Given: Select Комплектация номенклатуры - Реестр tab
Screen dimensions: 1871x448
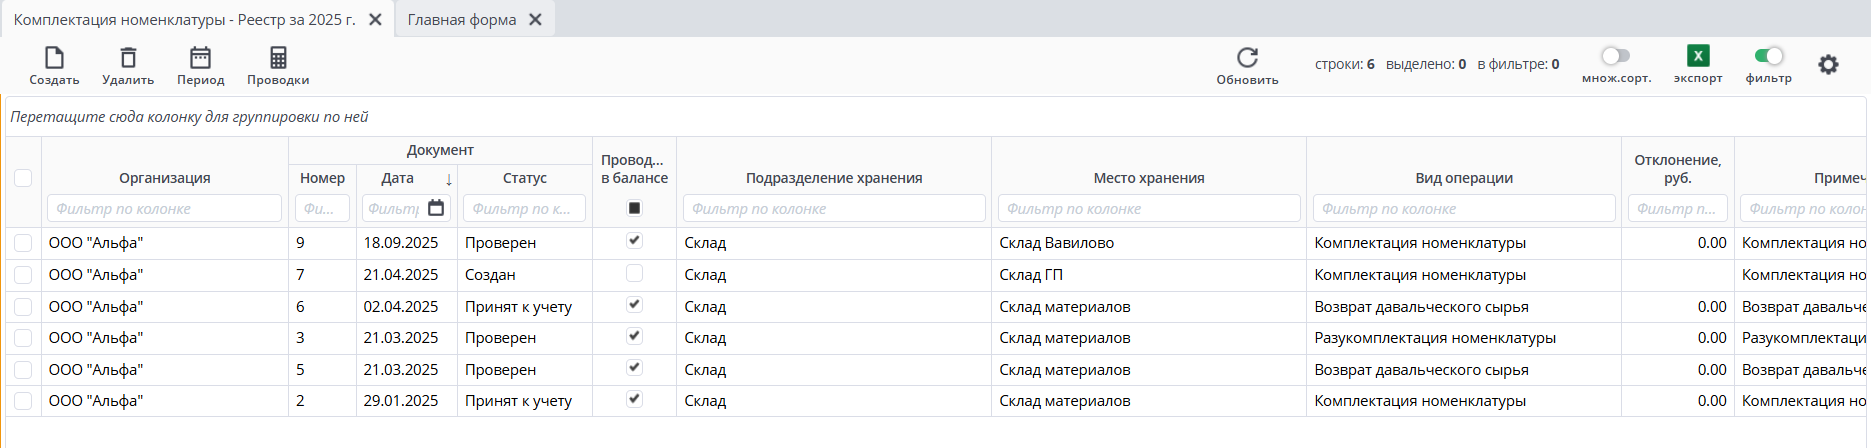Looking at the screenshot, I should point(185,20).
